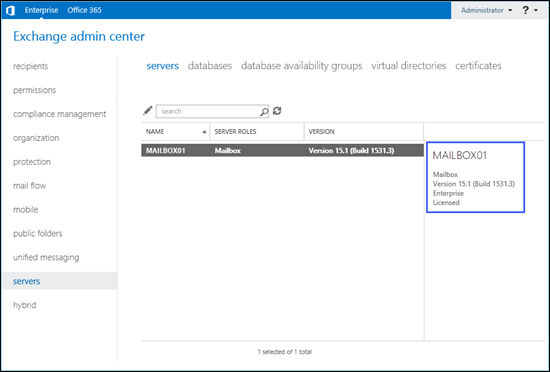The width and height of the screenshot is (550, 372).
Task: Click the Exchange admin center title
Action: tap(79, 36)
